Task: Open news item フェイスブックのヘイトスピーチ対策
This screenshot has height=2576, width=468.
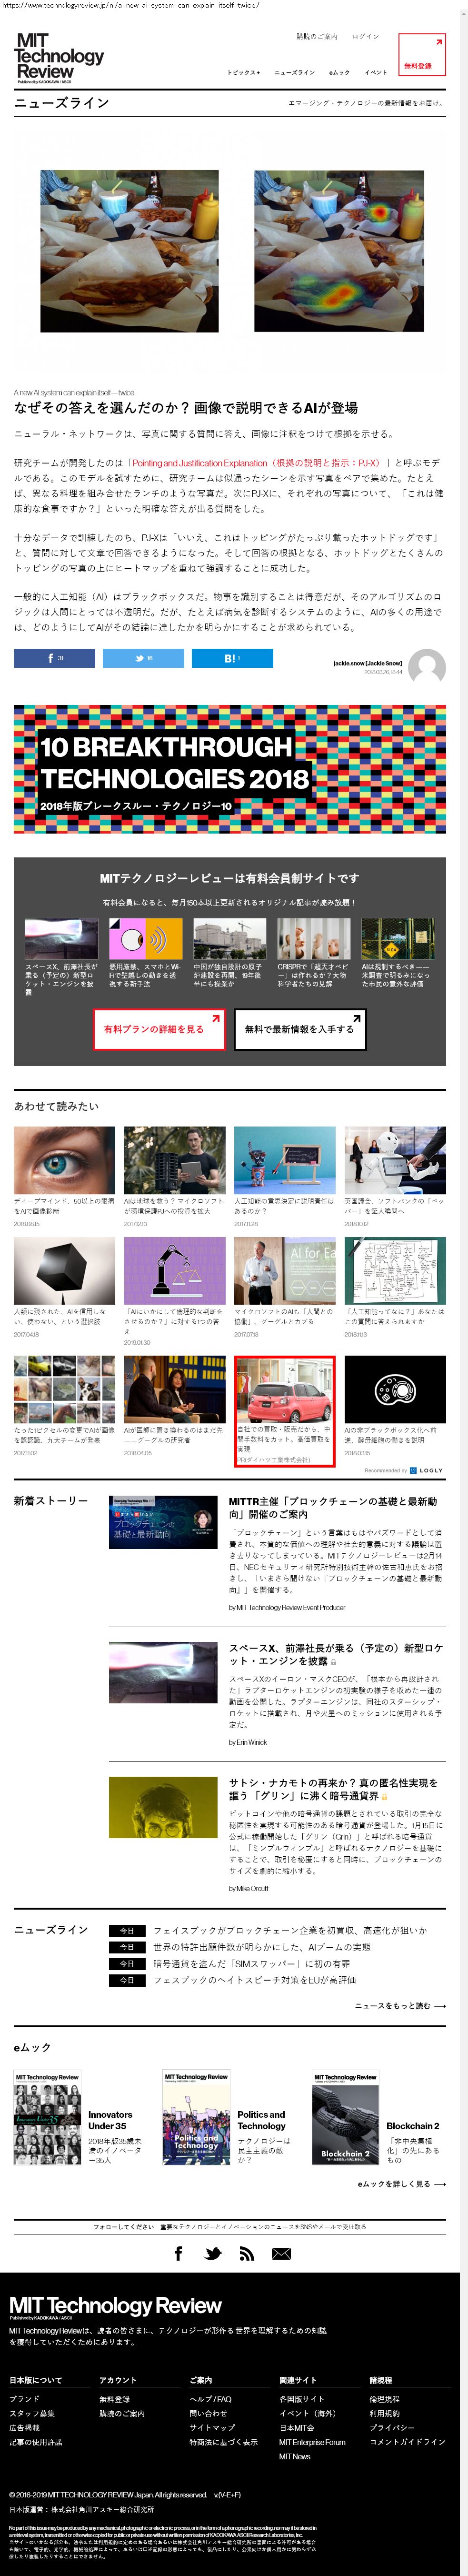Action: tap(254, 1979)
